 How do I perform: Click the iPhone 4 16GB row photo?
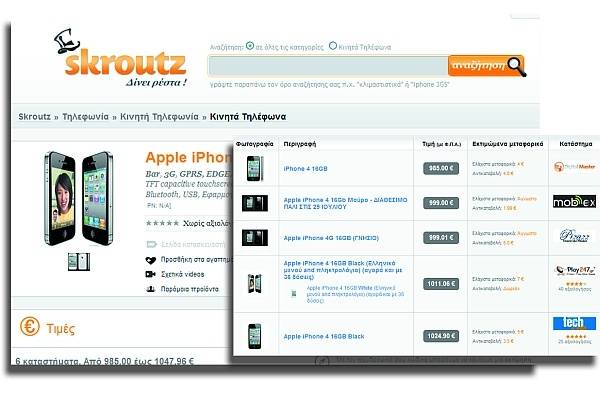pos(255,168)
